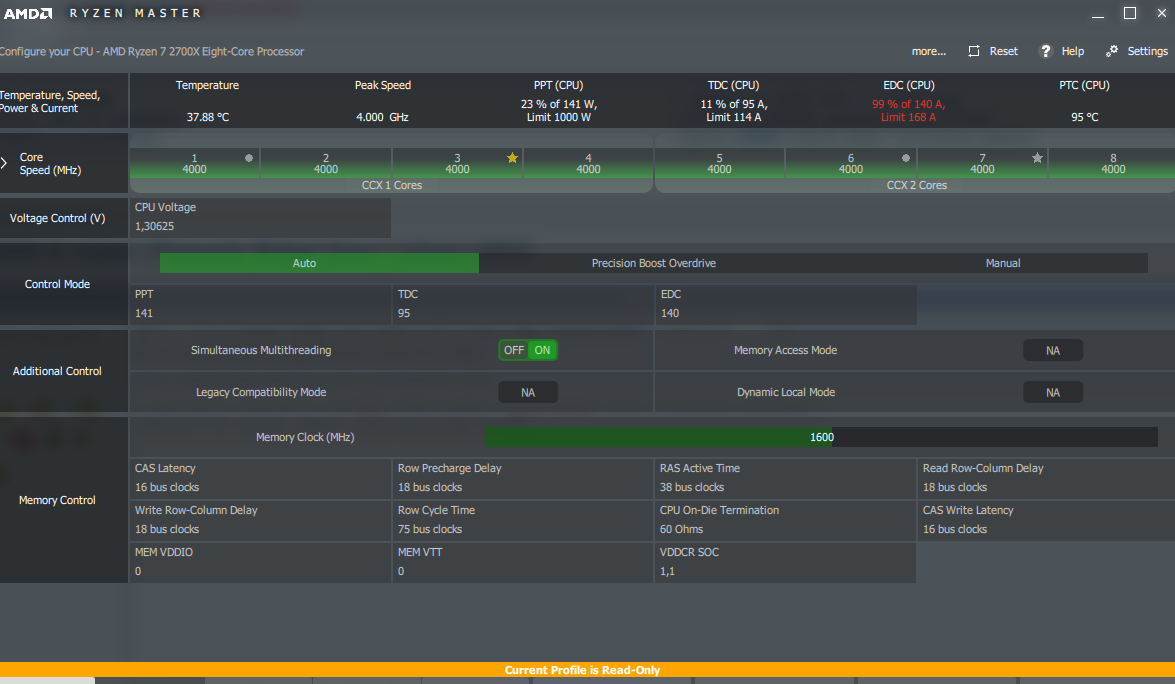
Task: Click the AMD logo in the title bar
Action: tap(28, 13)
